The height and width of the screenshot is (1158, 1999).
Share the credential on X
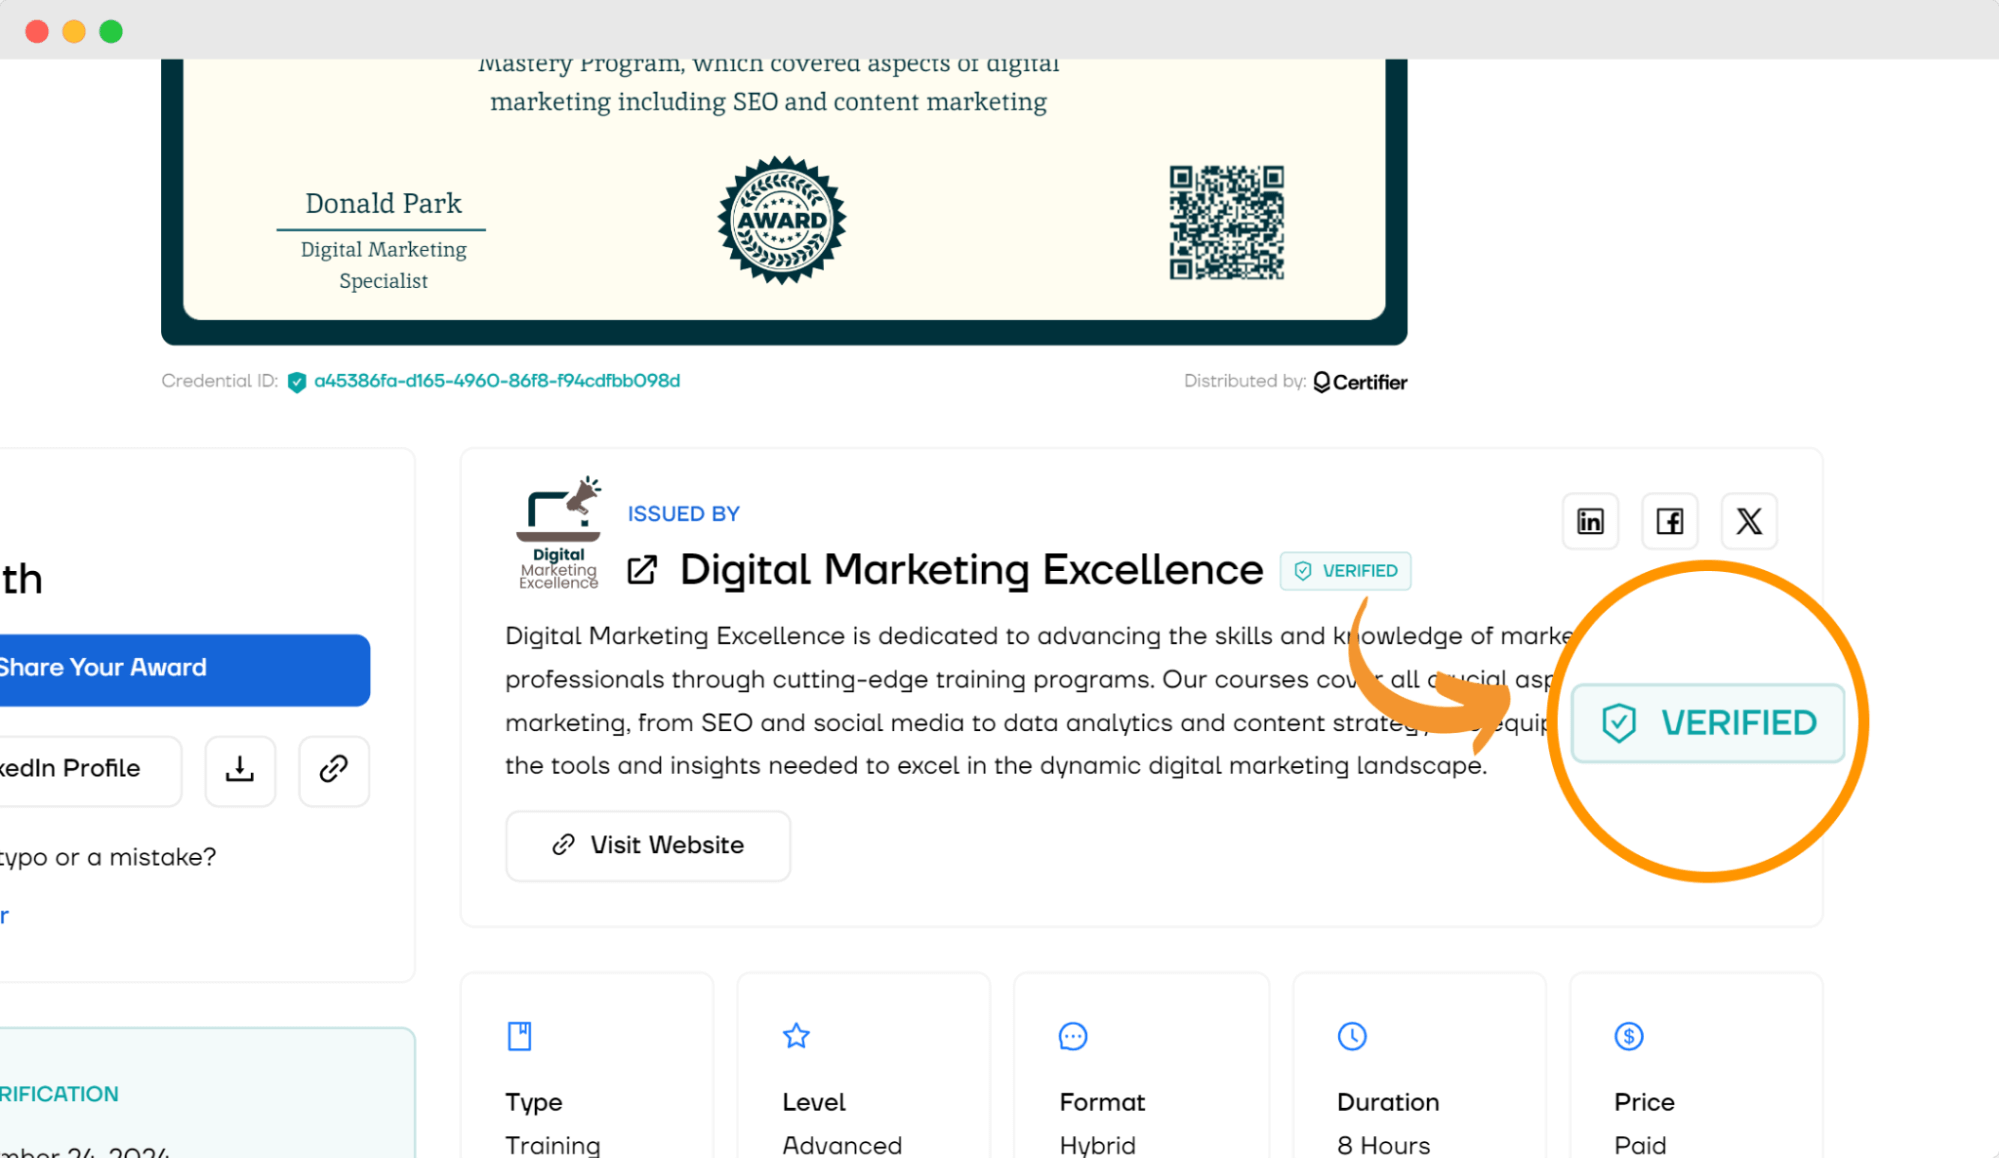(x=1749, y=521)
